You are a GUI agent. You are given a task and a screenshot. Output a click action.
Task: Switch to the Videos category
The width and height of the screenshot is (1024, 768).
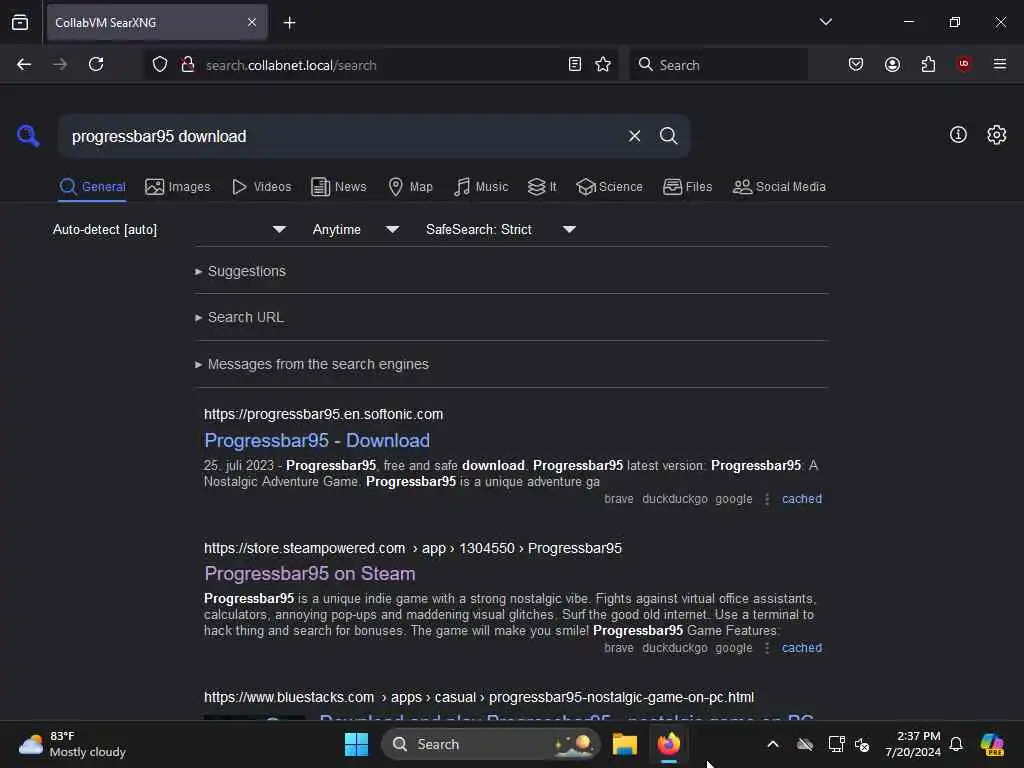click(x=261, y=187)
